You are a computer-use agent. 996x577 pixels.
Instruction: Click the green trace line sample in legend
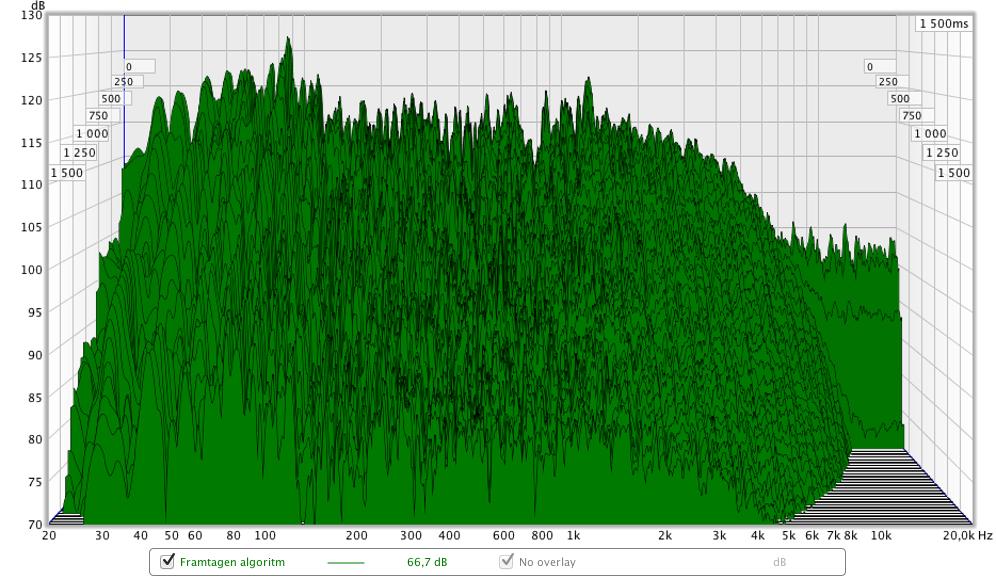(346, 563)
